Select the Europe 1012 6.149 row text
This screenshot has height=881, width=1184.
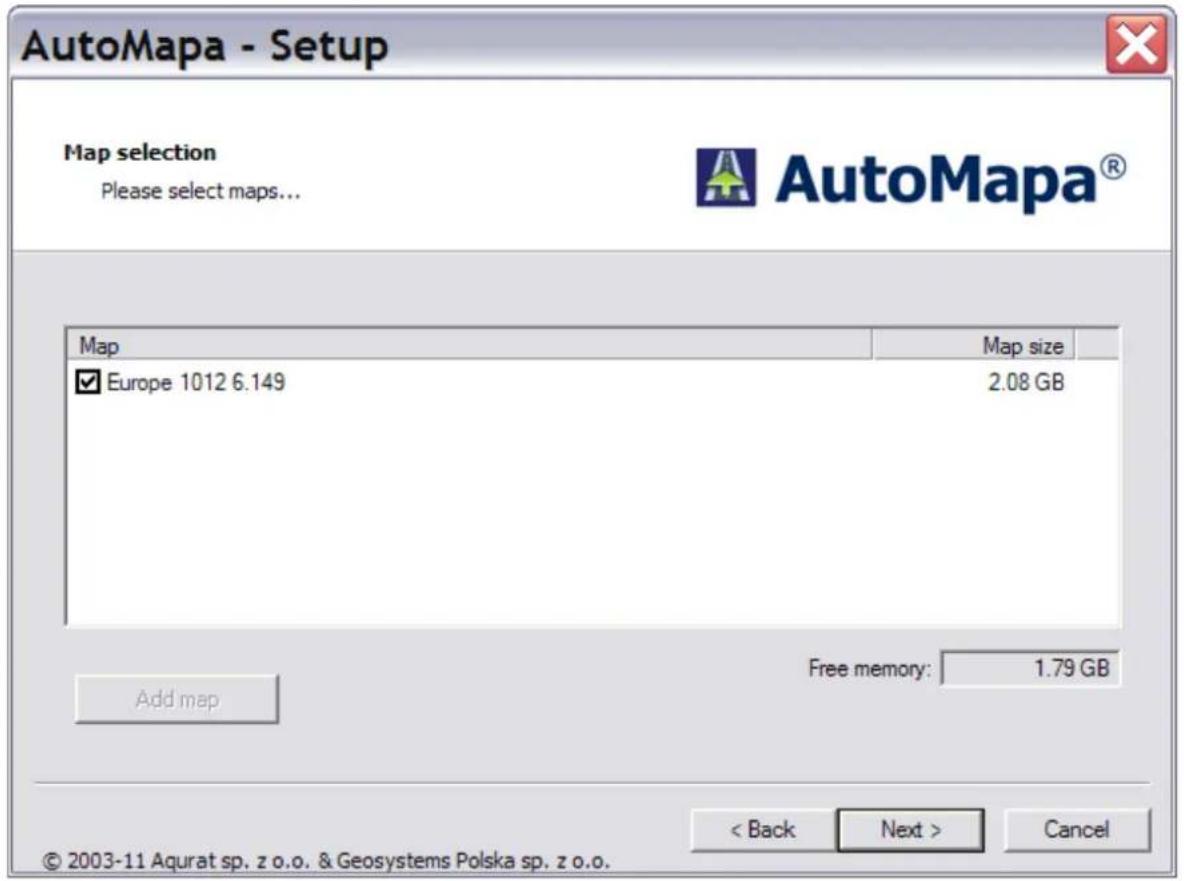196,382
